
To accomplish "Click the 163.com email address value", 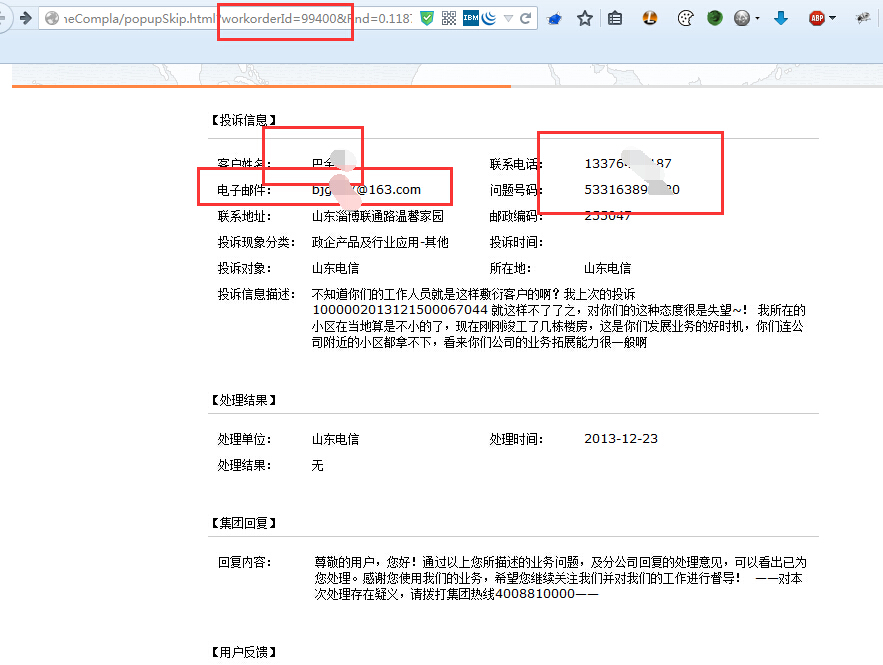I will pyautogui.click(x=366, y=190).
